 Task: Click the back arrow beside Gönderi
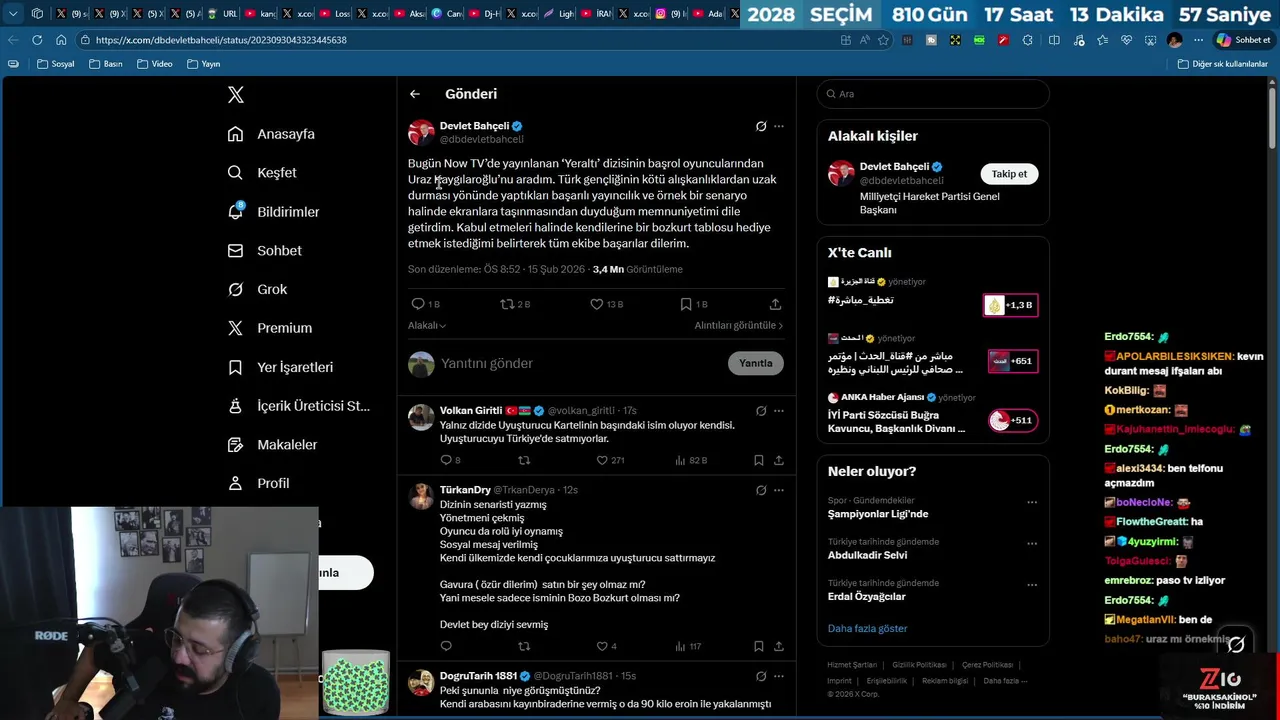(x=415, y=94)
